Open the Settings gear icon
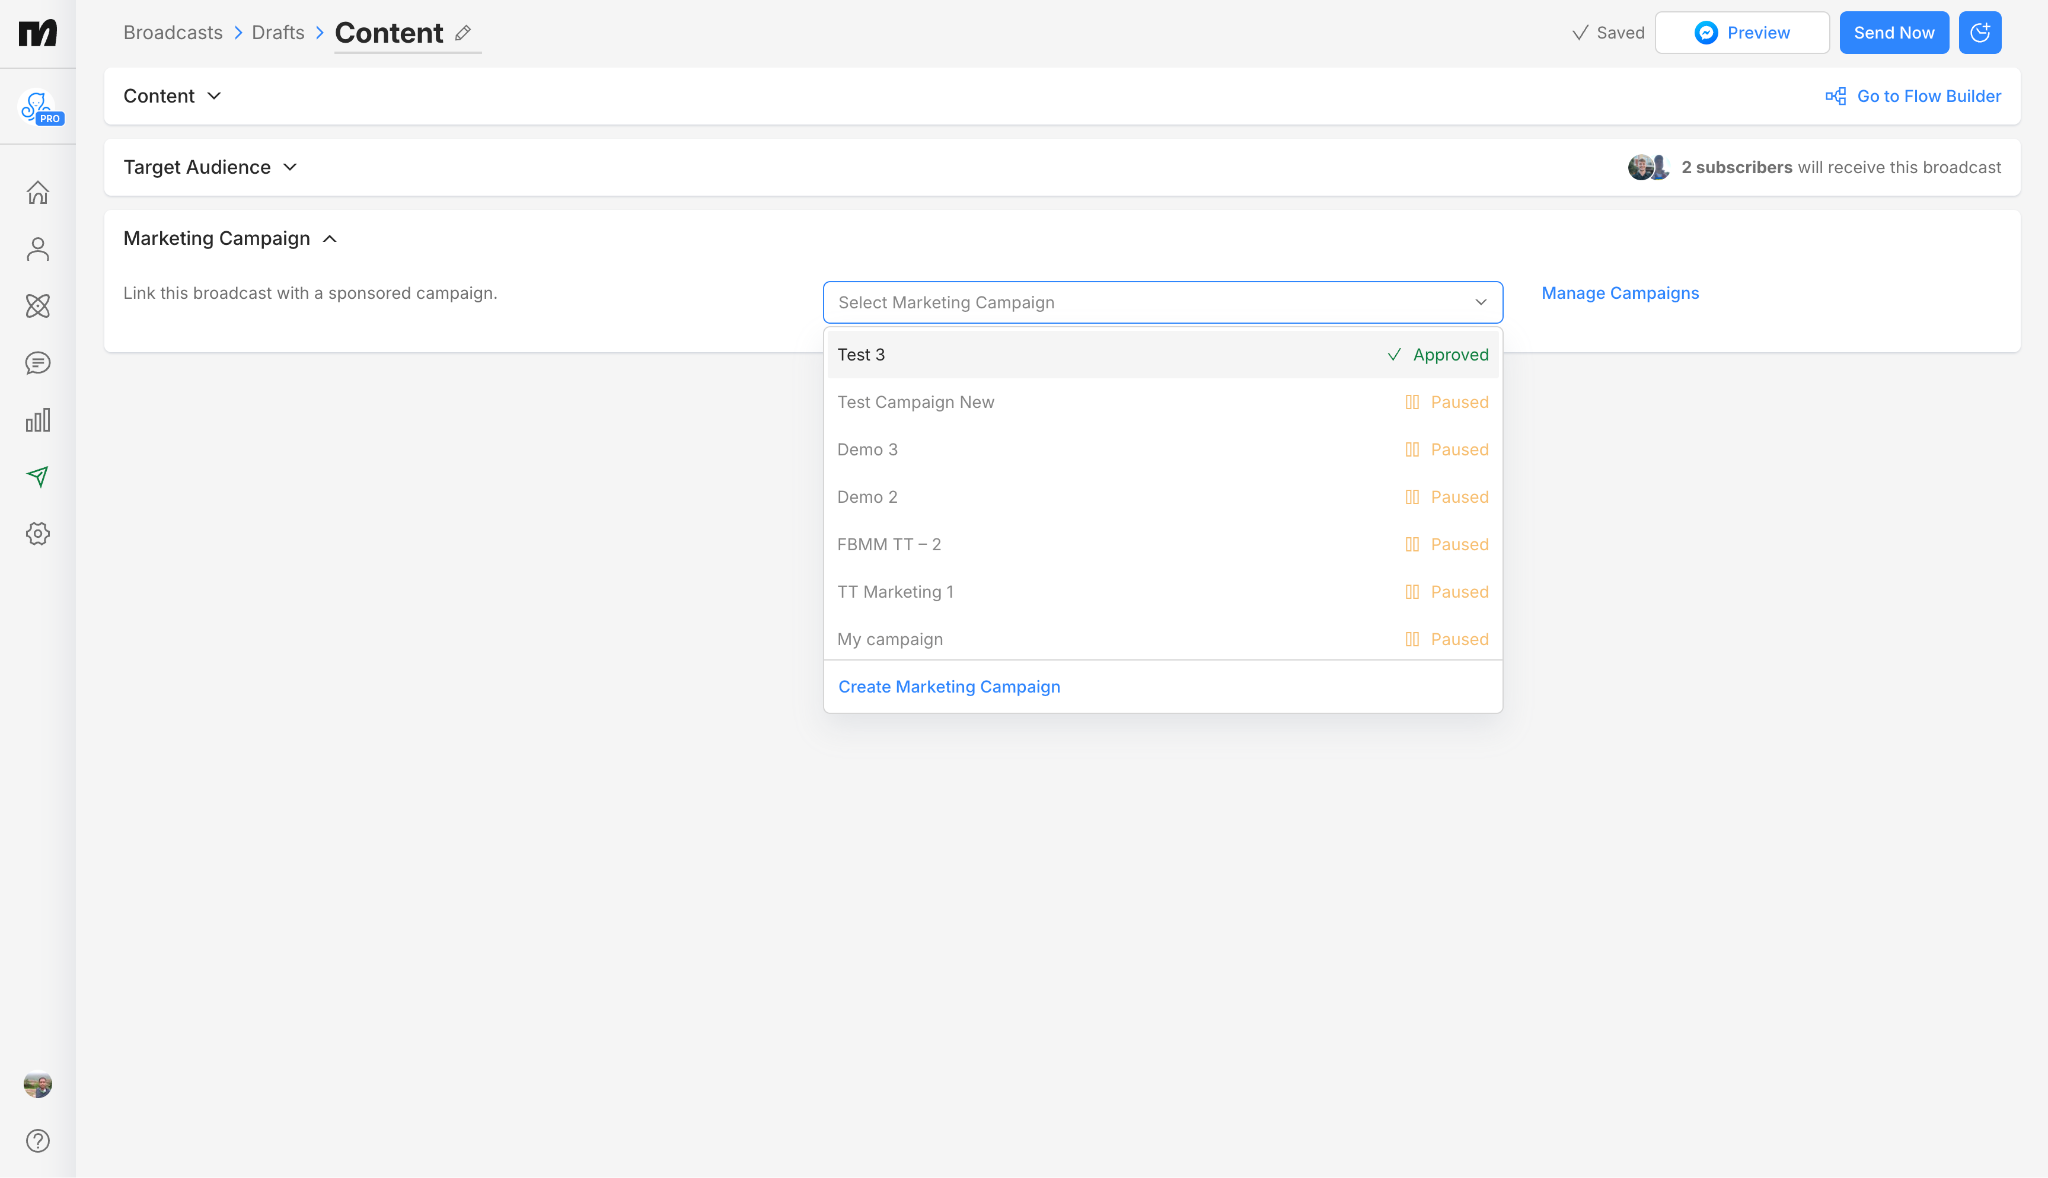 pos(38,534)
